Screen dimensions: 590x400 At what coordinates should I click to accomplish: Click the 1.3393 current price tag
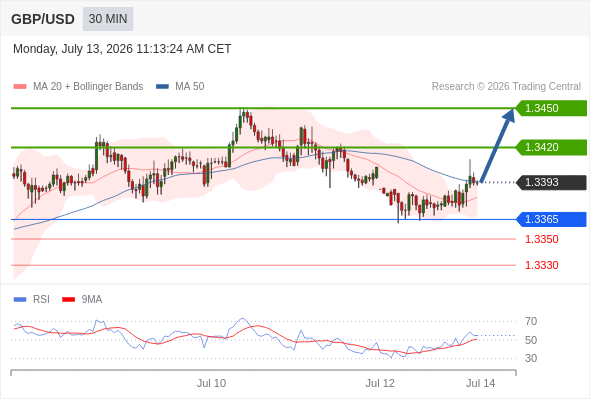click(551, 183)
